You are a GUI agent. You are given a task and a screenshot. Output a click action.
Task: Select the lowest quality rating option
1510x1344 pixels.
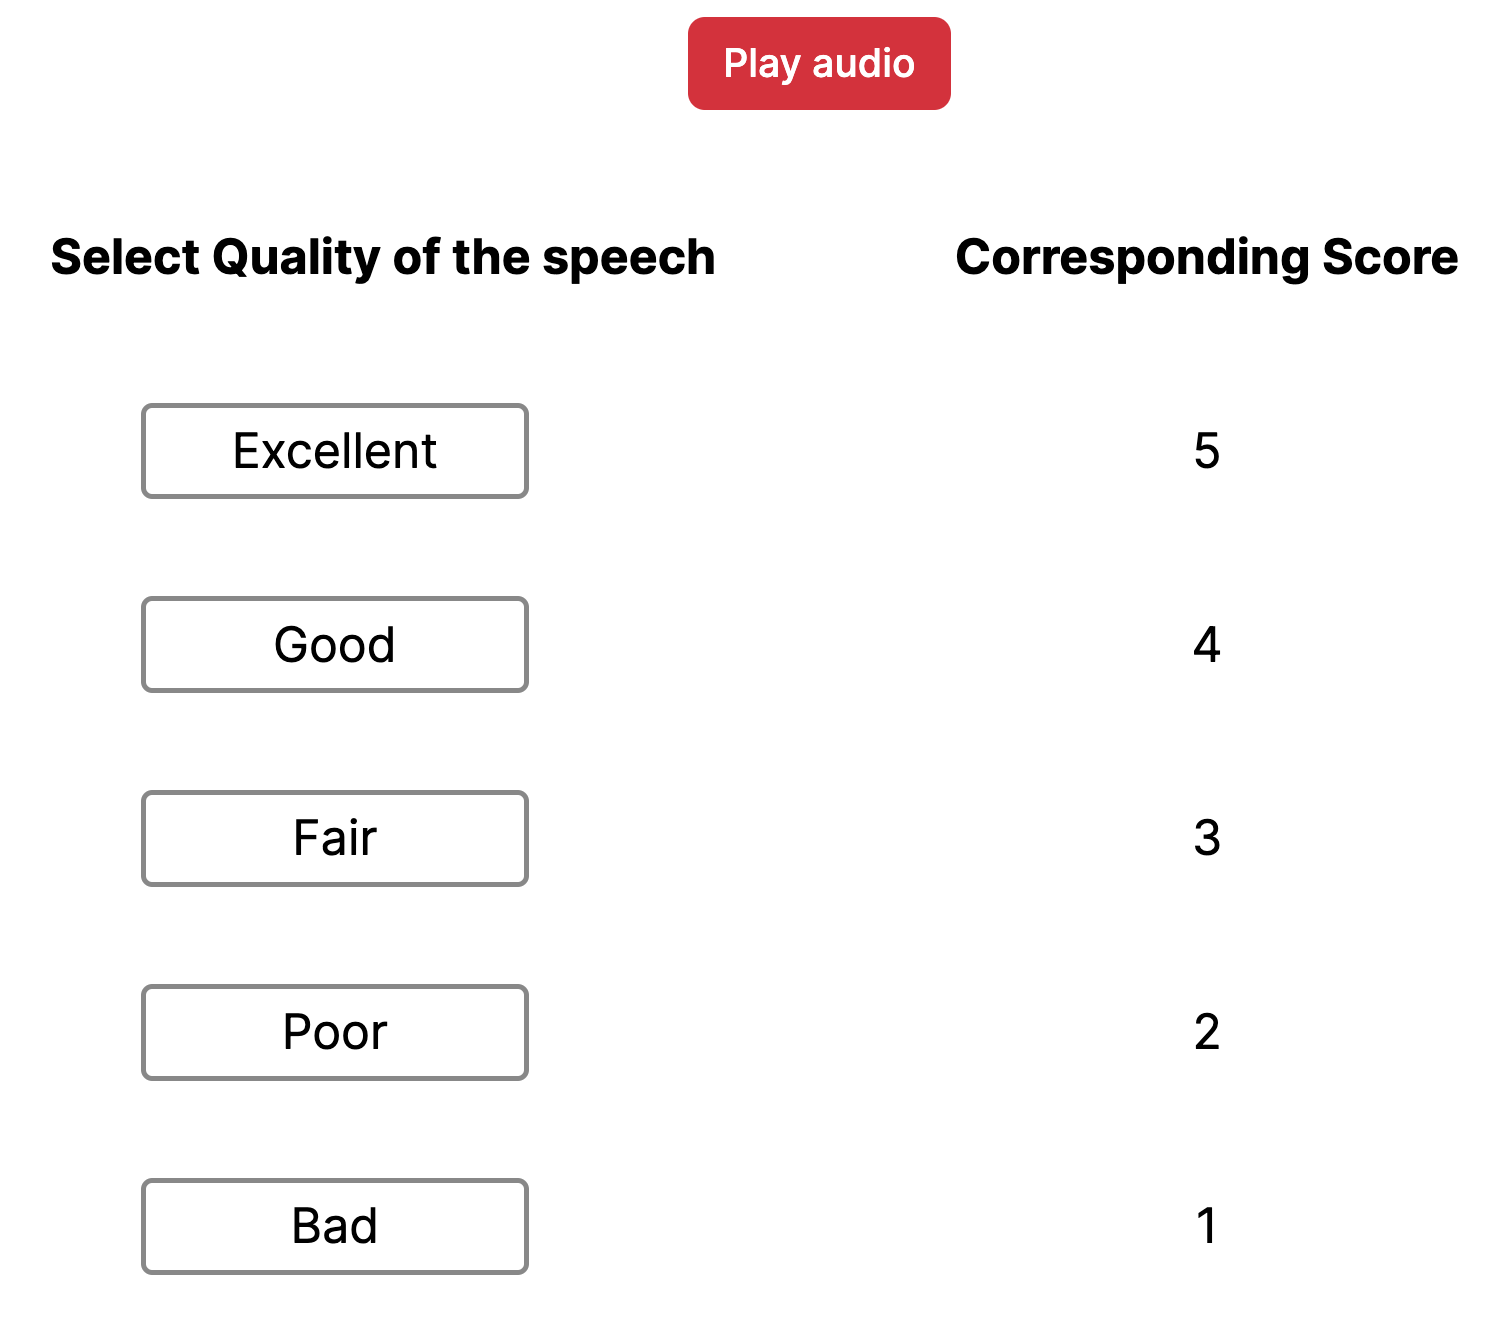tap(334, 1226)
